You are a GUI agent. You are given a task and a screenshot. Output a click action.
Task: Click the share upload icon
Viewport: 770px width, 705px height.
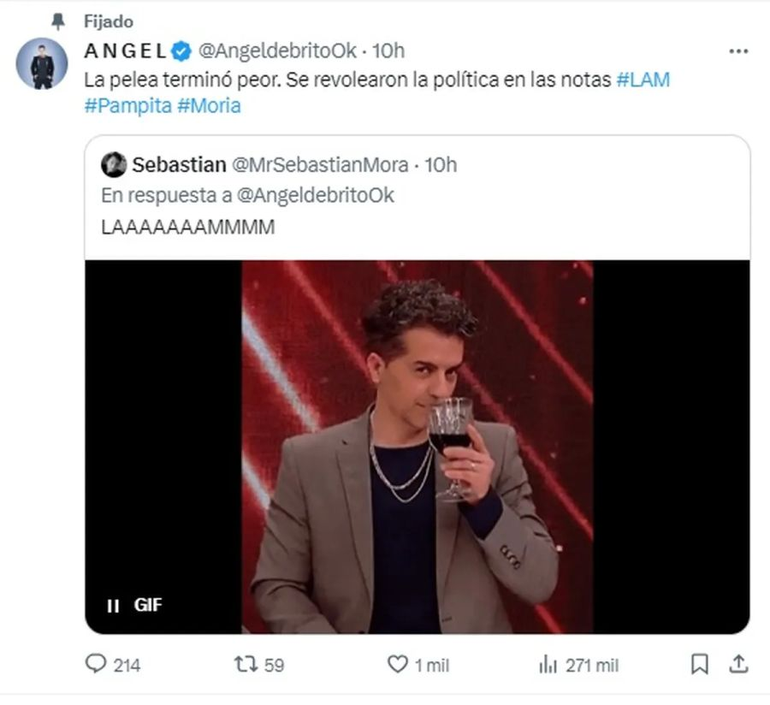[x=738, y=663]
